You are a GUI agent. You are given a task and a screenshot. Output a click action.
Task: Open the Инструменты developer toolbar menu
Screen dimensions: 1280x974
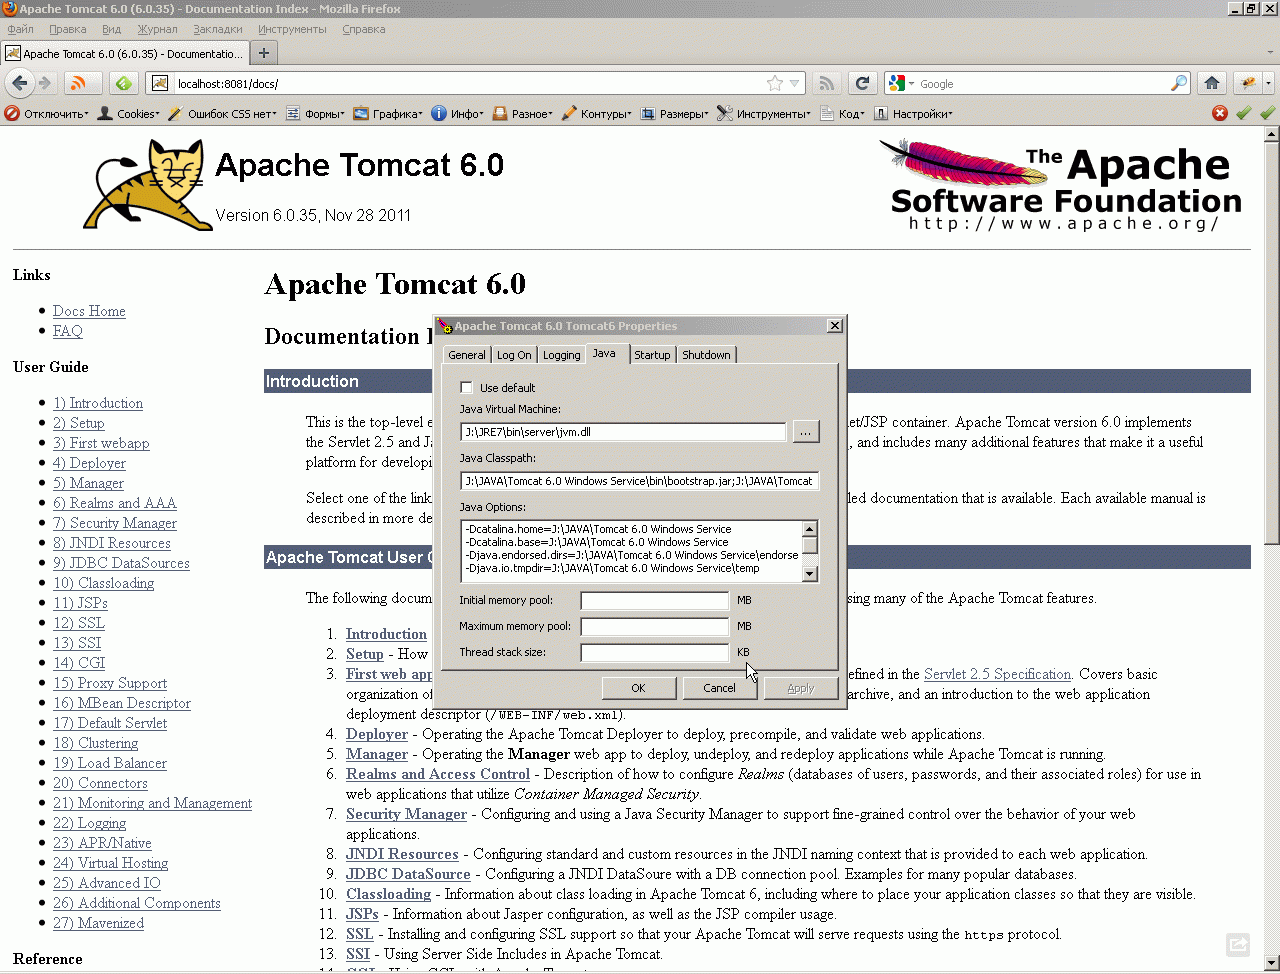765,114
